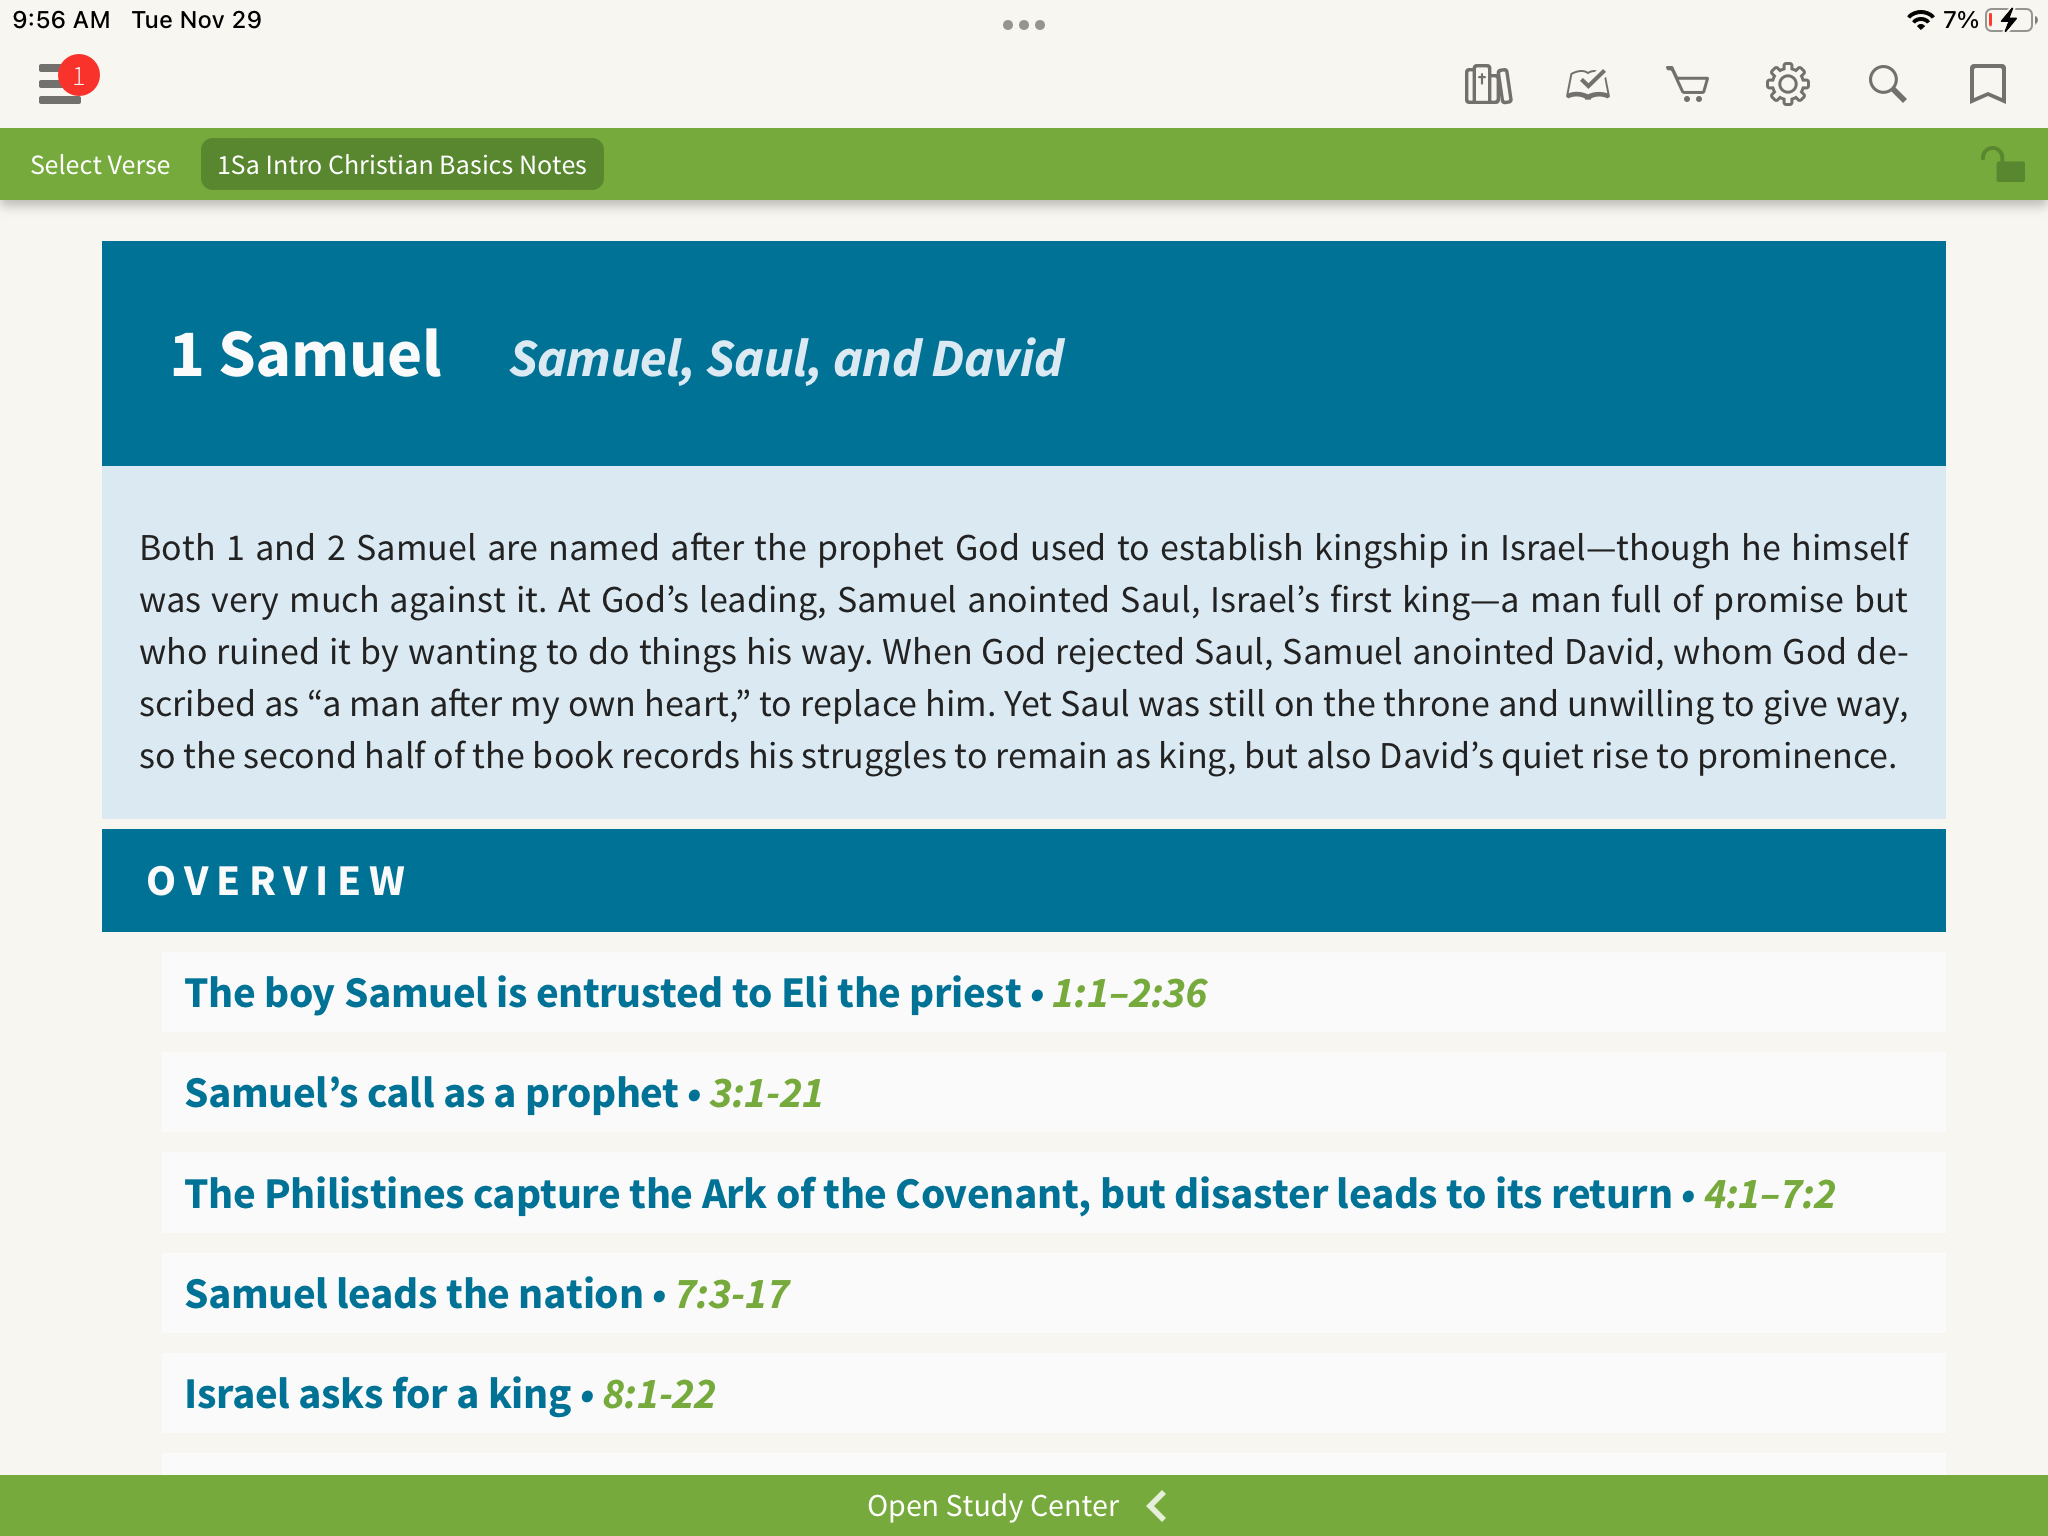
Task: Tap the search magnifier icon
Action: tap(1887, 85)
